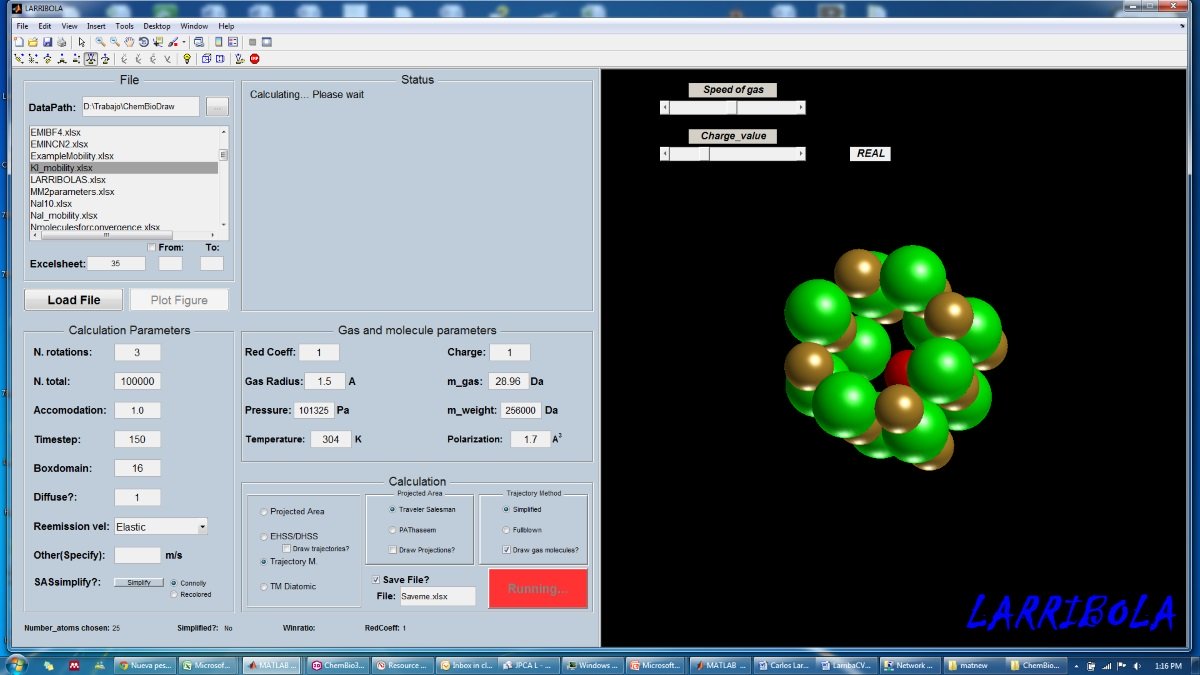The height and width of the screenshot is (675, 1200).
Task: Select the PAThaseem radio option
Action: tap(393, 530)
